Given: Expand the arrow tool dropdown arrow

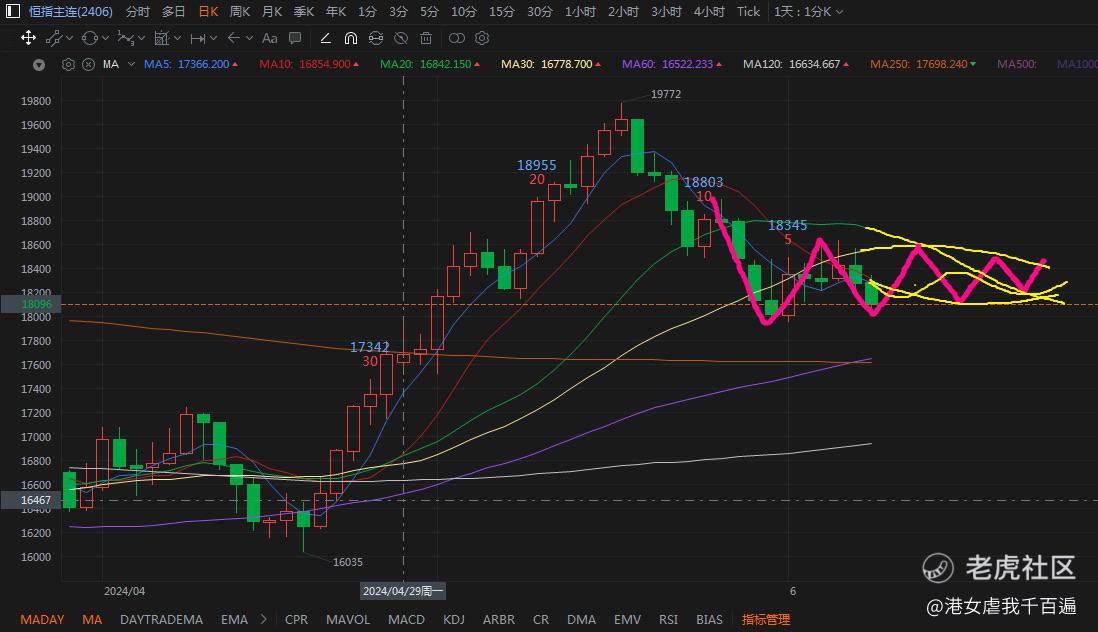Looking at the screenshot, I should (249, 38).
